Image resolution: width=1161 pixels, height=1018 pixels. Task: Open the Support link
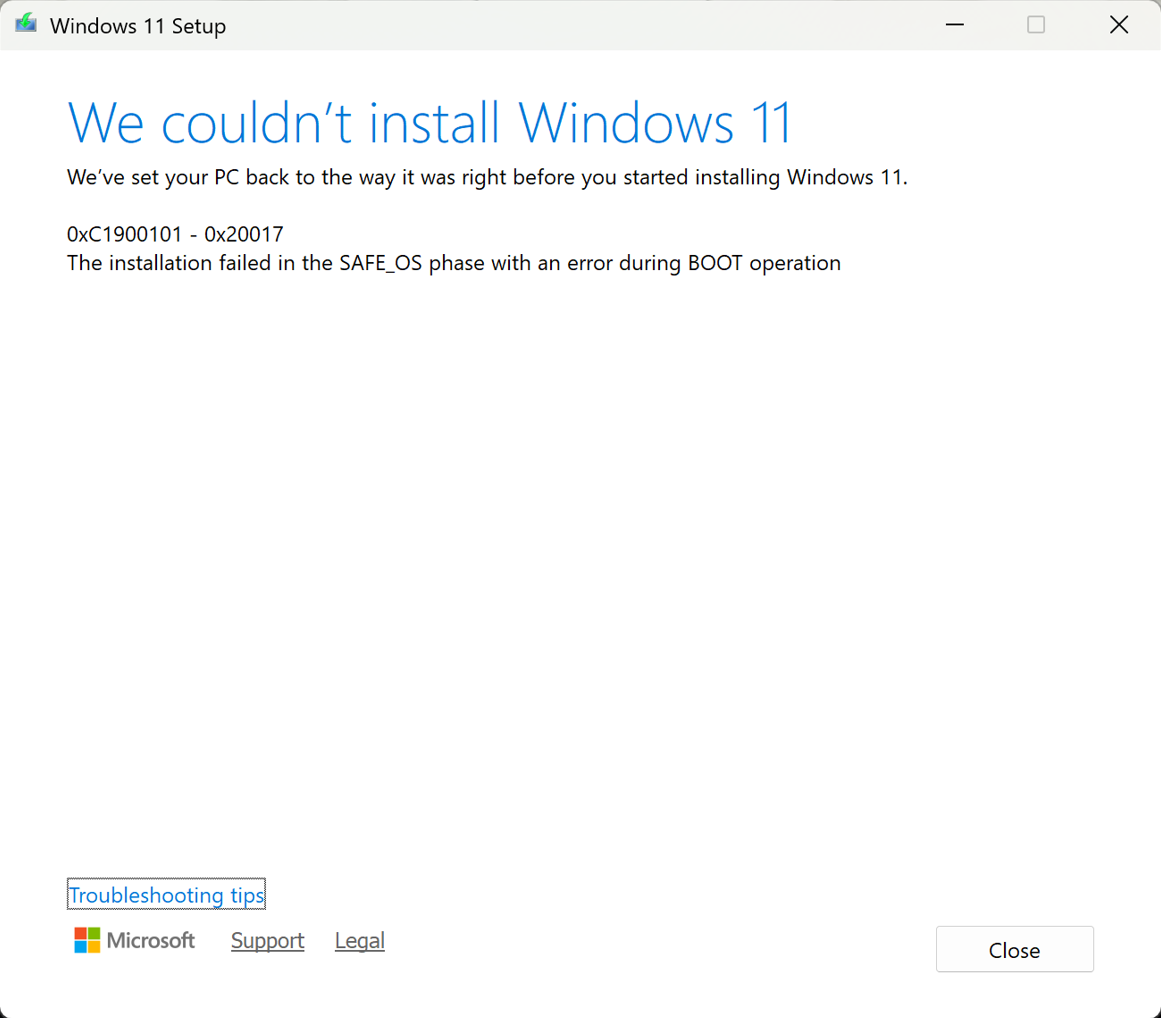point(267,940)
